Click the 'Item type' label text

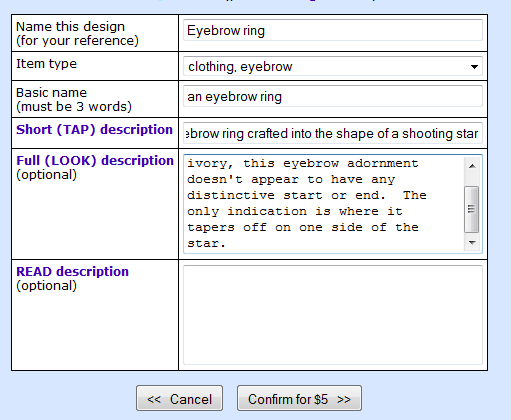[46, 63]
